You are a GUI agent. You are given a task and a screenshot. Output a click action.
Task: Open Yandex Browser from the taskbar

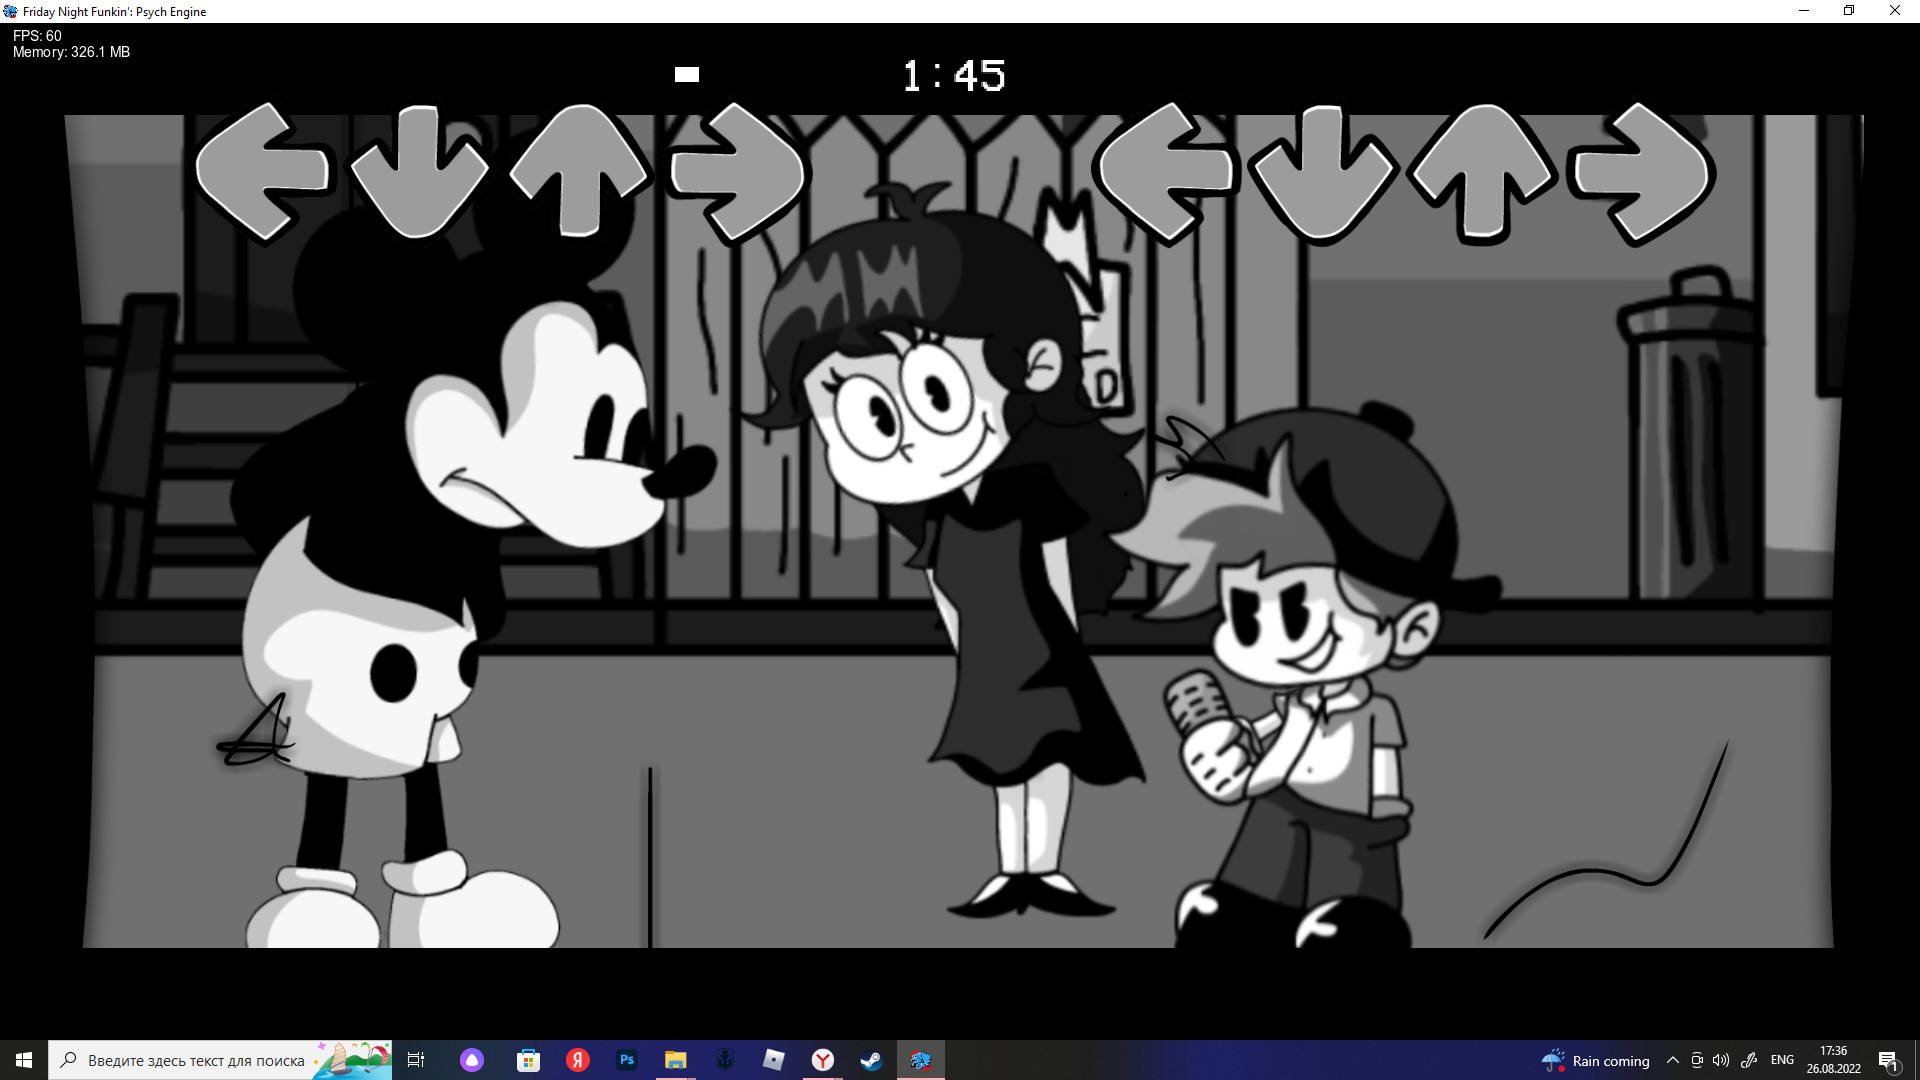(823, 1060)
